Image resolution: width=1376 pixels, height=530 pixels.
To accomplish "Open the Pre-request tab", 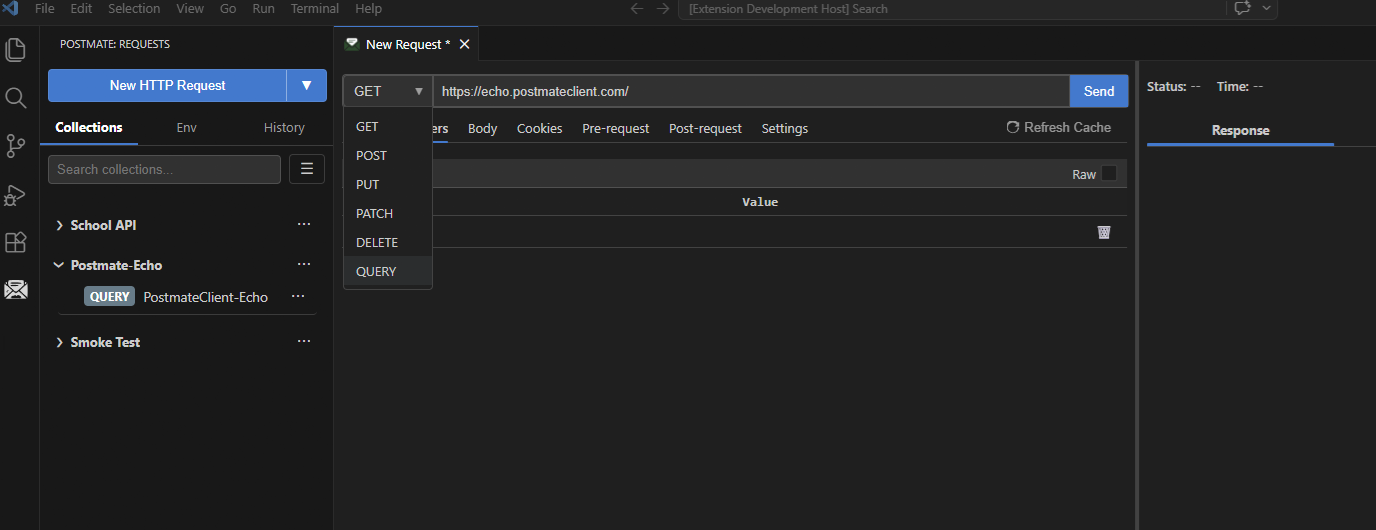I will [616, 128].
